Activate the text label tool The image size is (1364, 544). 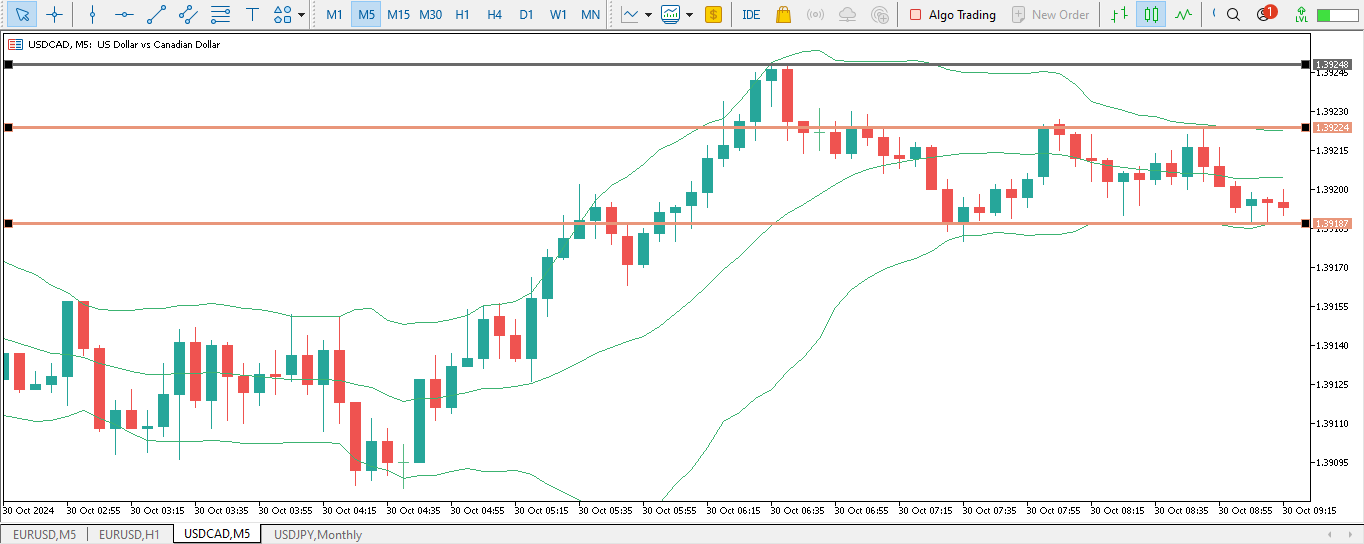point(252,15)
